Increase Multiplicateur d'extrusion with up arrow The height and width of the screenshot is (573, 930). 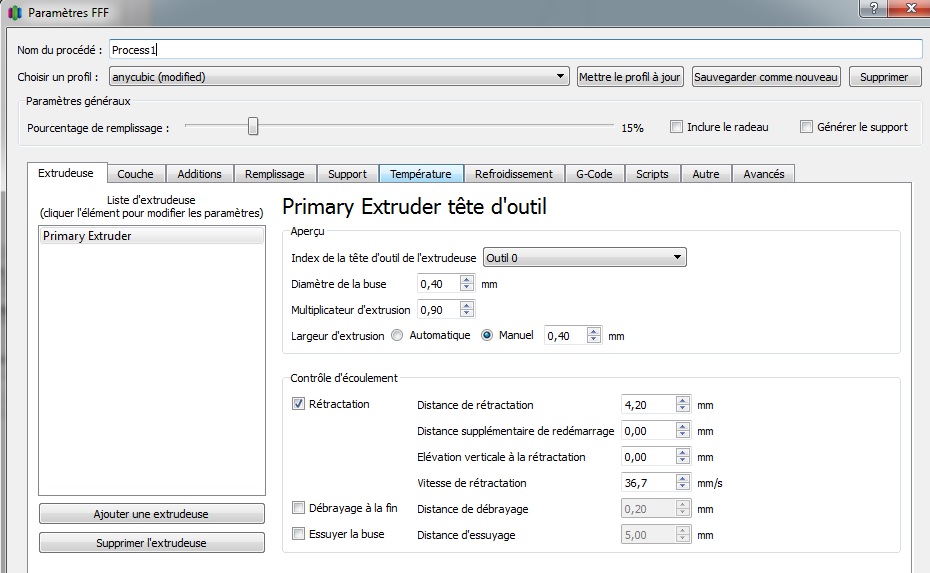pos(467,305)
